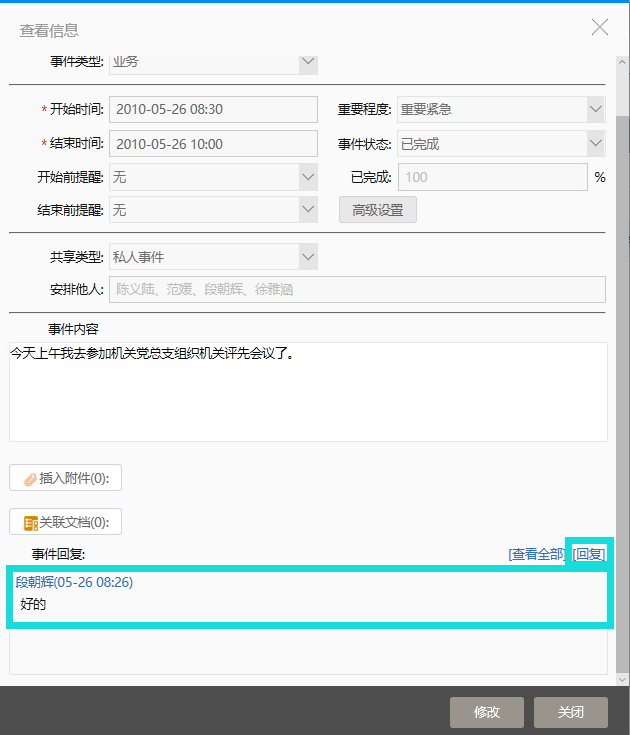The width and height of the screenshot is (630, 735).
Task: Click the 已完成 percentage field
Action: tap(492, 177)
